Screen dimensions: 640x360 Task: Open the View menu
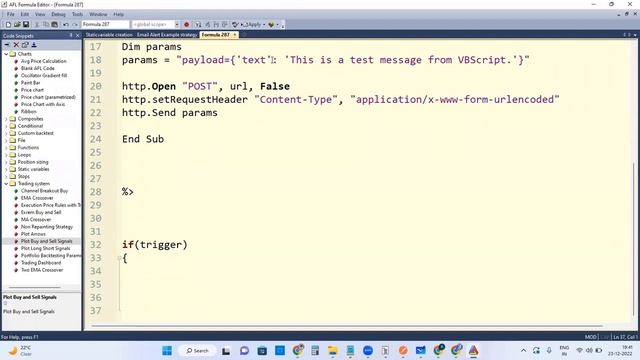point(40,14)
